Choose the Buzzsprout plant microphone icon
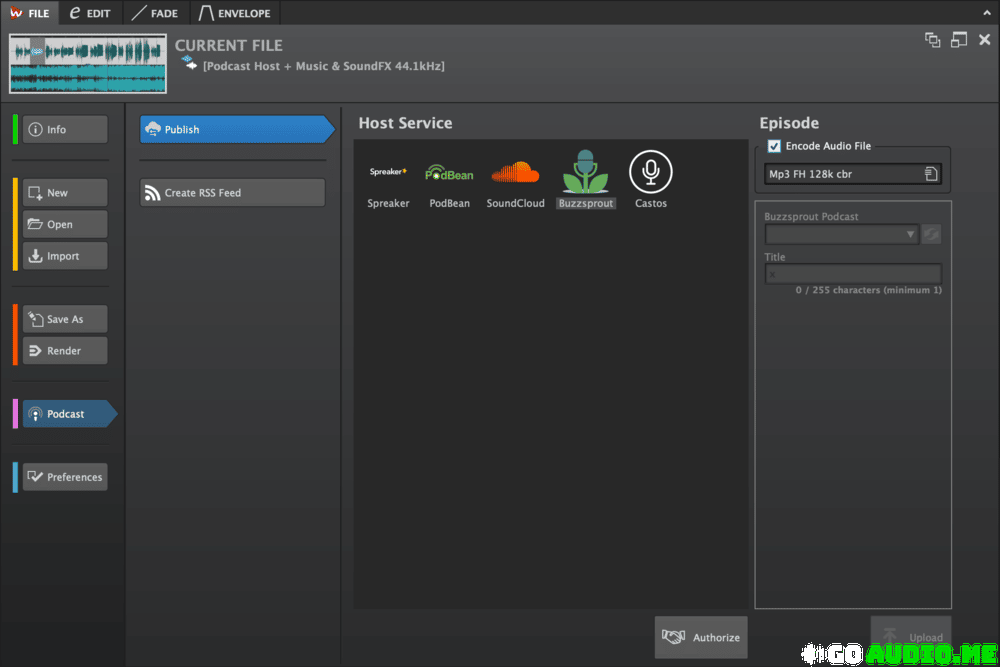This screenshot has height=667, width=1000. point(585,172)
